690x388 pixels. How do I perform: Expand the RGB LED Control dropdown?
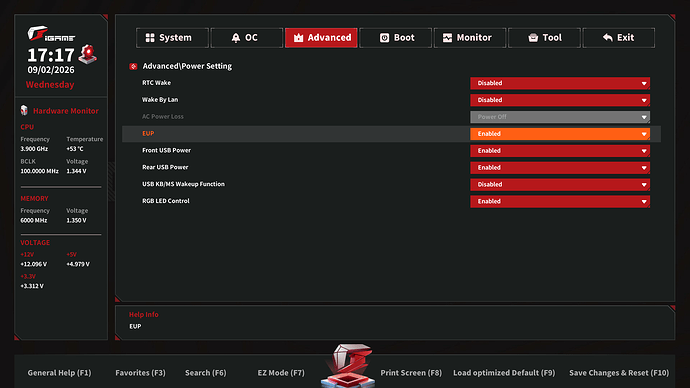pyautogui.click(x=560, y=201)
